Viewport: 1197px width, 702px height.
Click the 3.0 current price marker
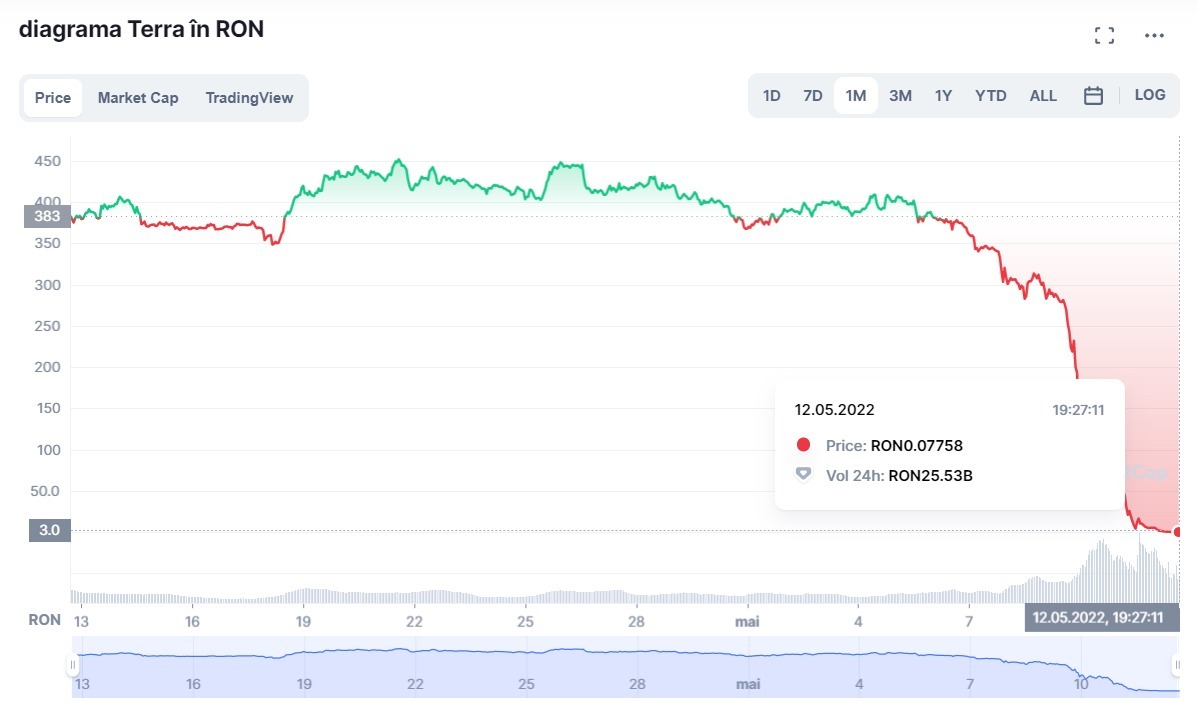click(50, 530)
